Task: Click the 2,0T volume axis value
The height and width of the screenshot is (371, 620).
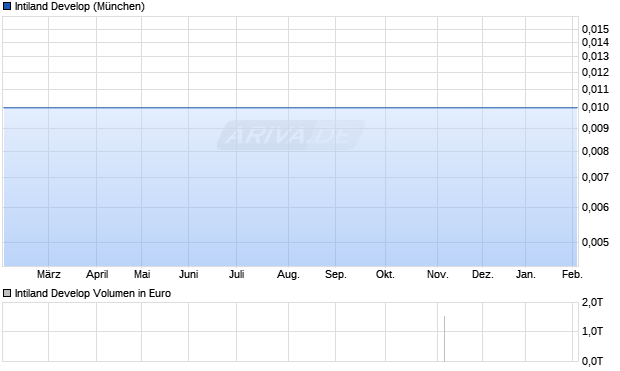Action: point(592,303)
